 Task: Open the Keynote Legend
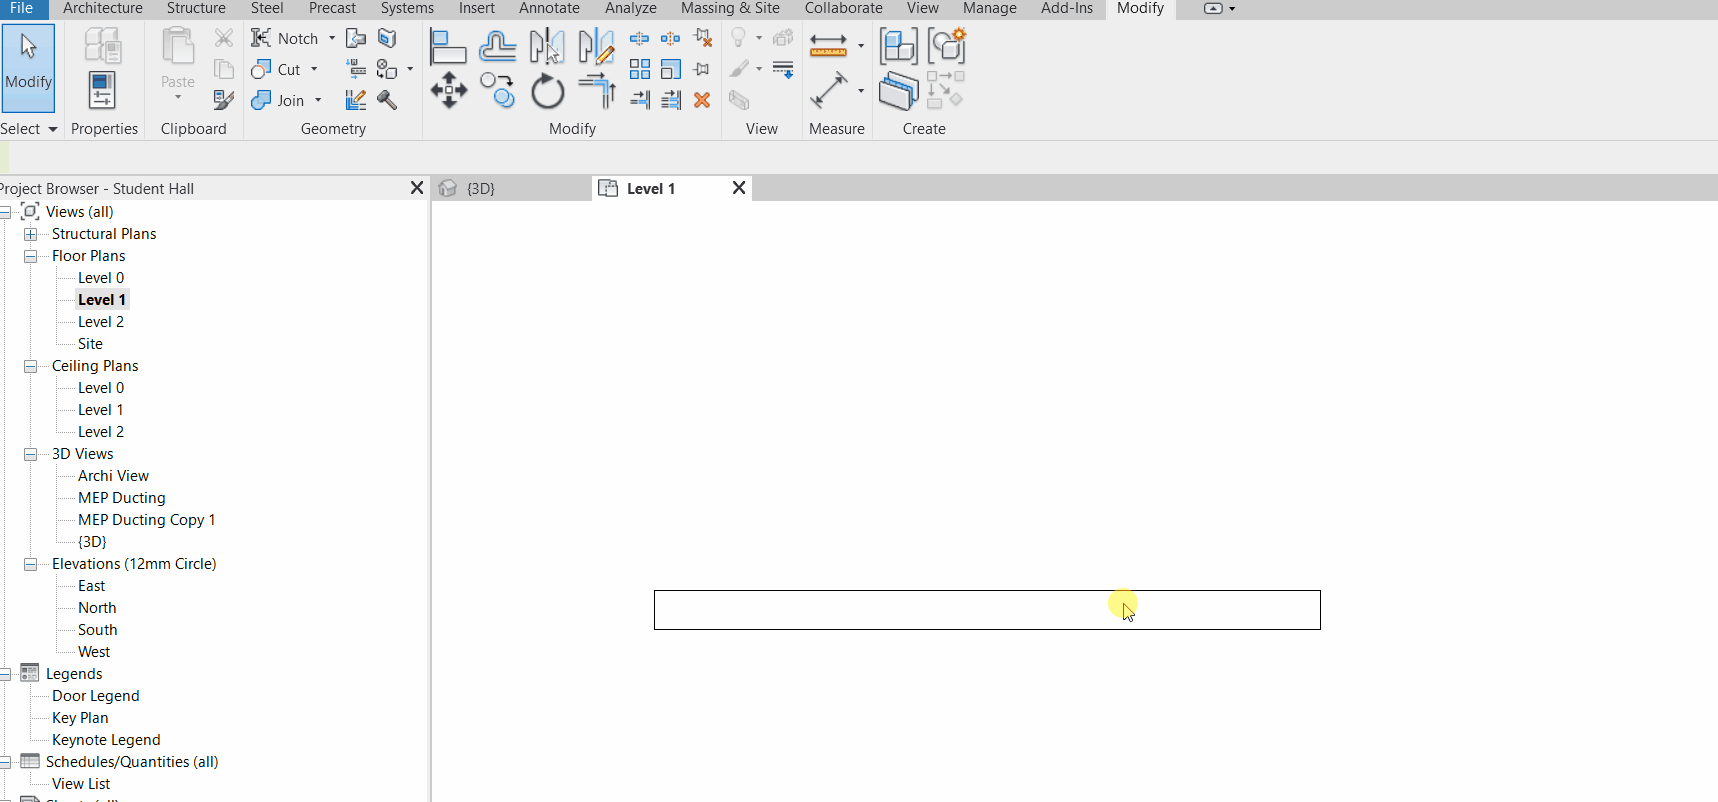click(106, 740)
